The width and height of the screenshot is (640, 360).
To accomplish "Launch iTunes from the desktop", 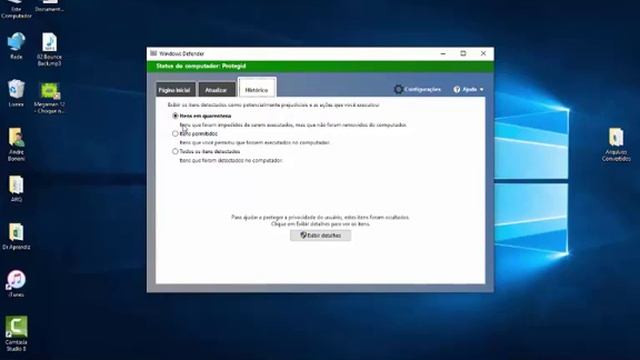I will tap(16, 280).
